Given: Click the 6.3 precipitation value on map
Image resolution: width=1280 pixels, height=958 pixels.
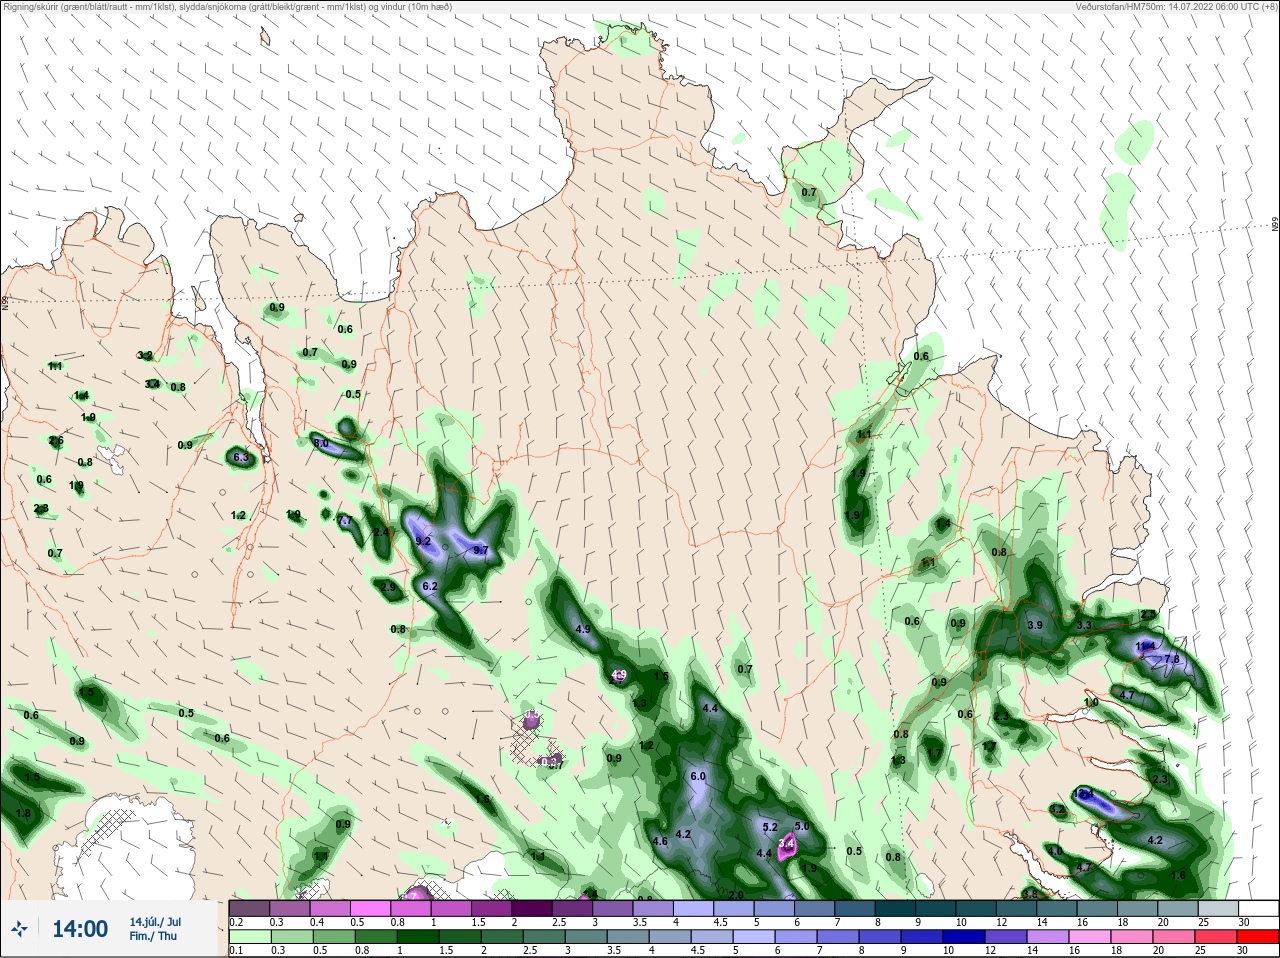Looking at the screenshot, I should tap(240, 457).
